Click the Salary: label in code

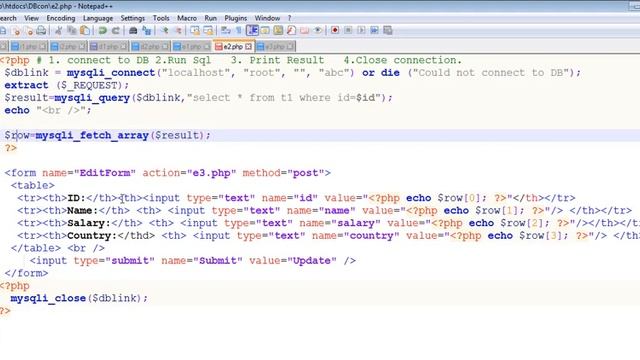coord(89,223)
